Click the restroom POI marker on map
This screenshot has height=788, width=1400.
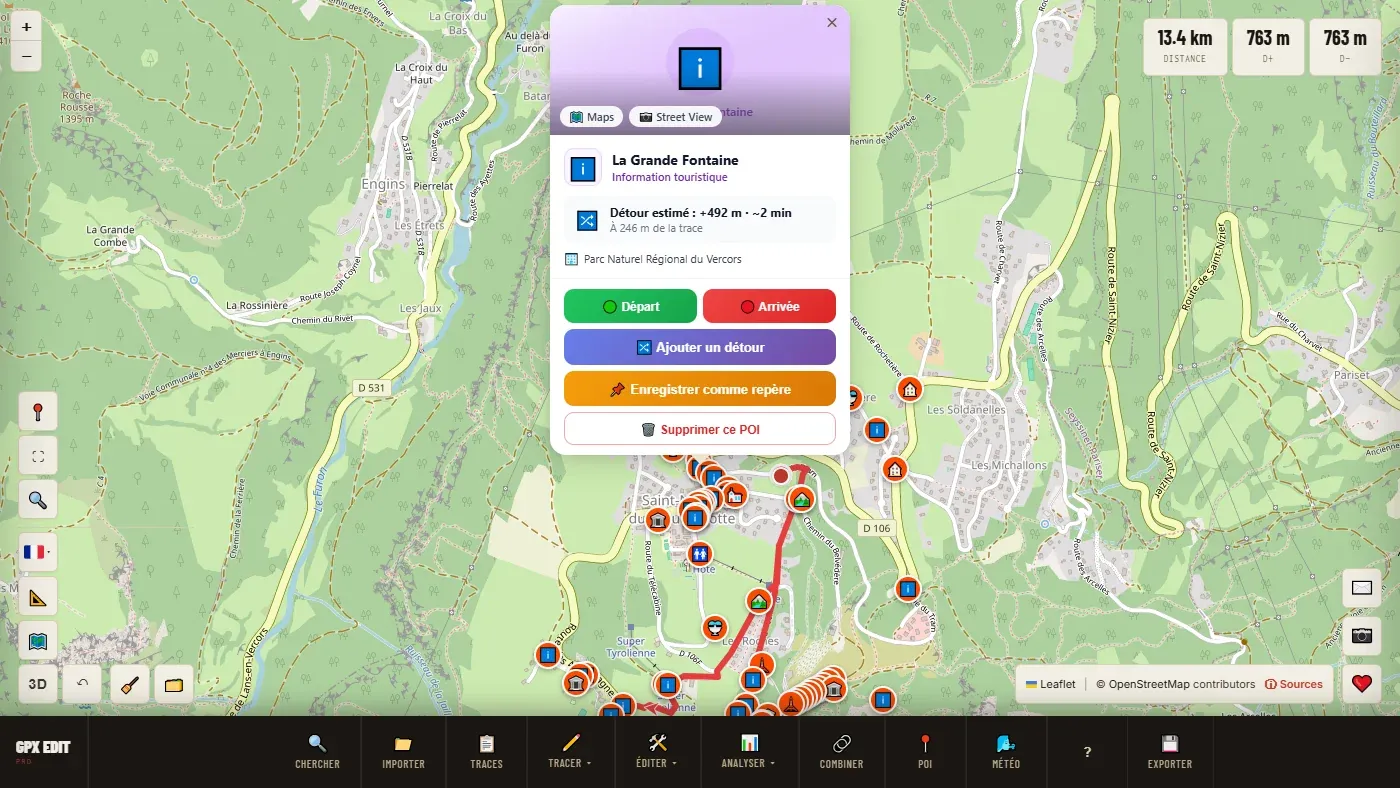[701, 553]
